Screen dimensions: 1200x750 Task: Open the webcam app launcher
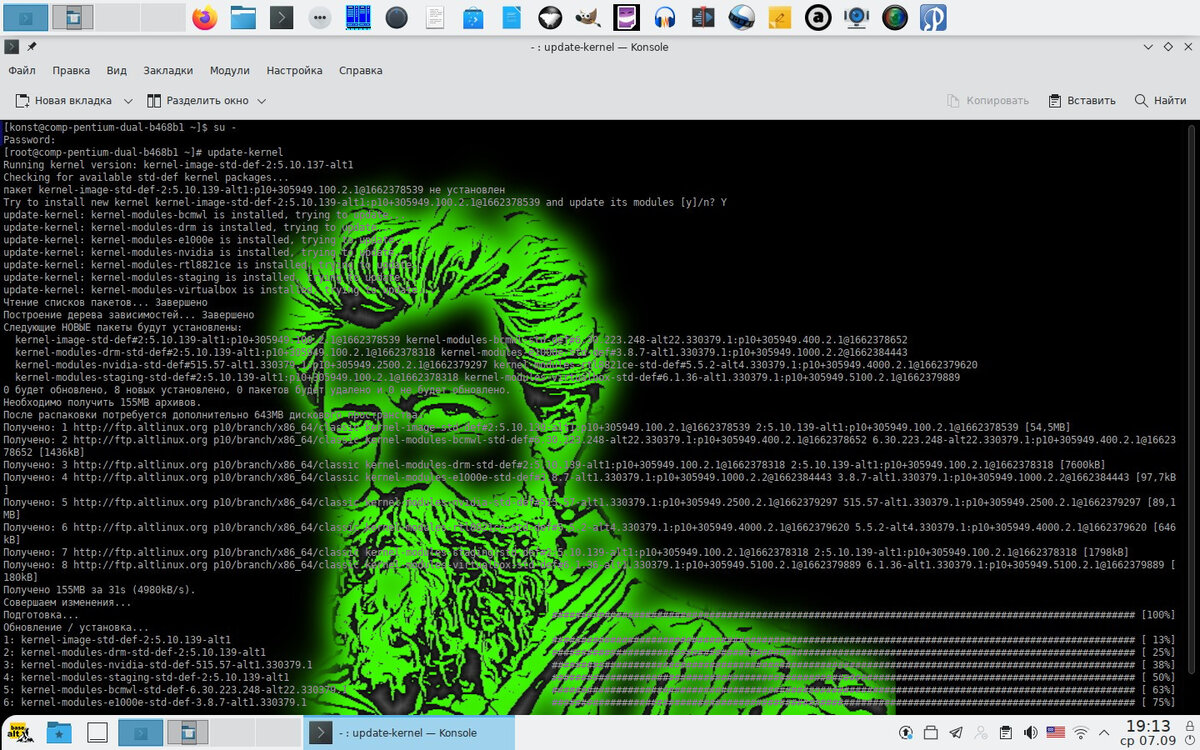(857, 17)
